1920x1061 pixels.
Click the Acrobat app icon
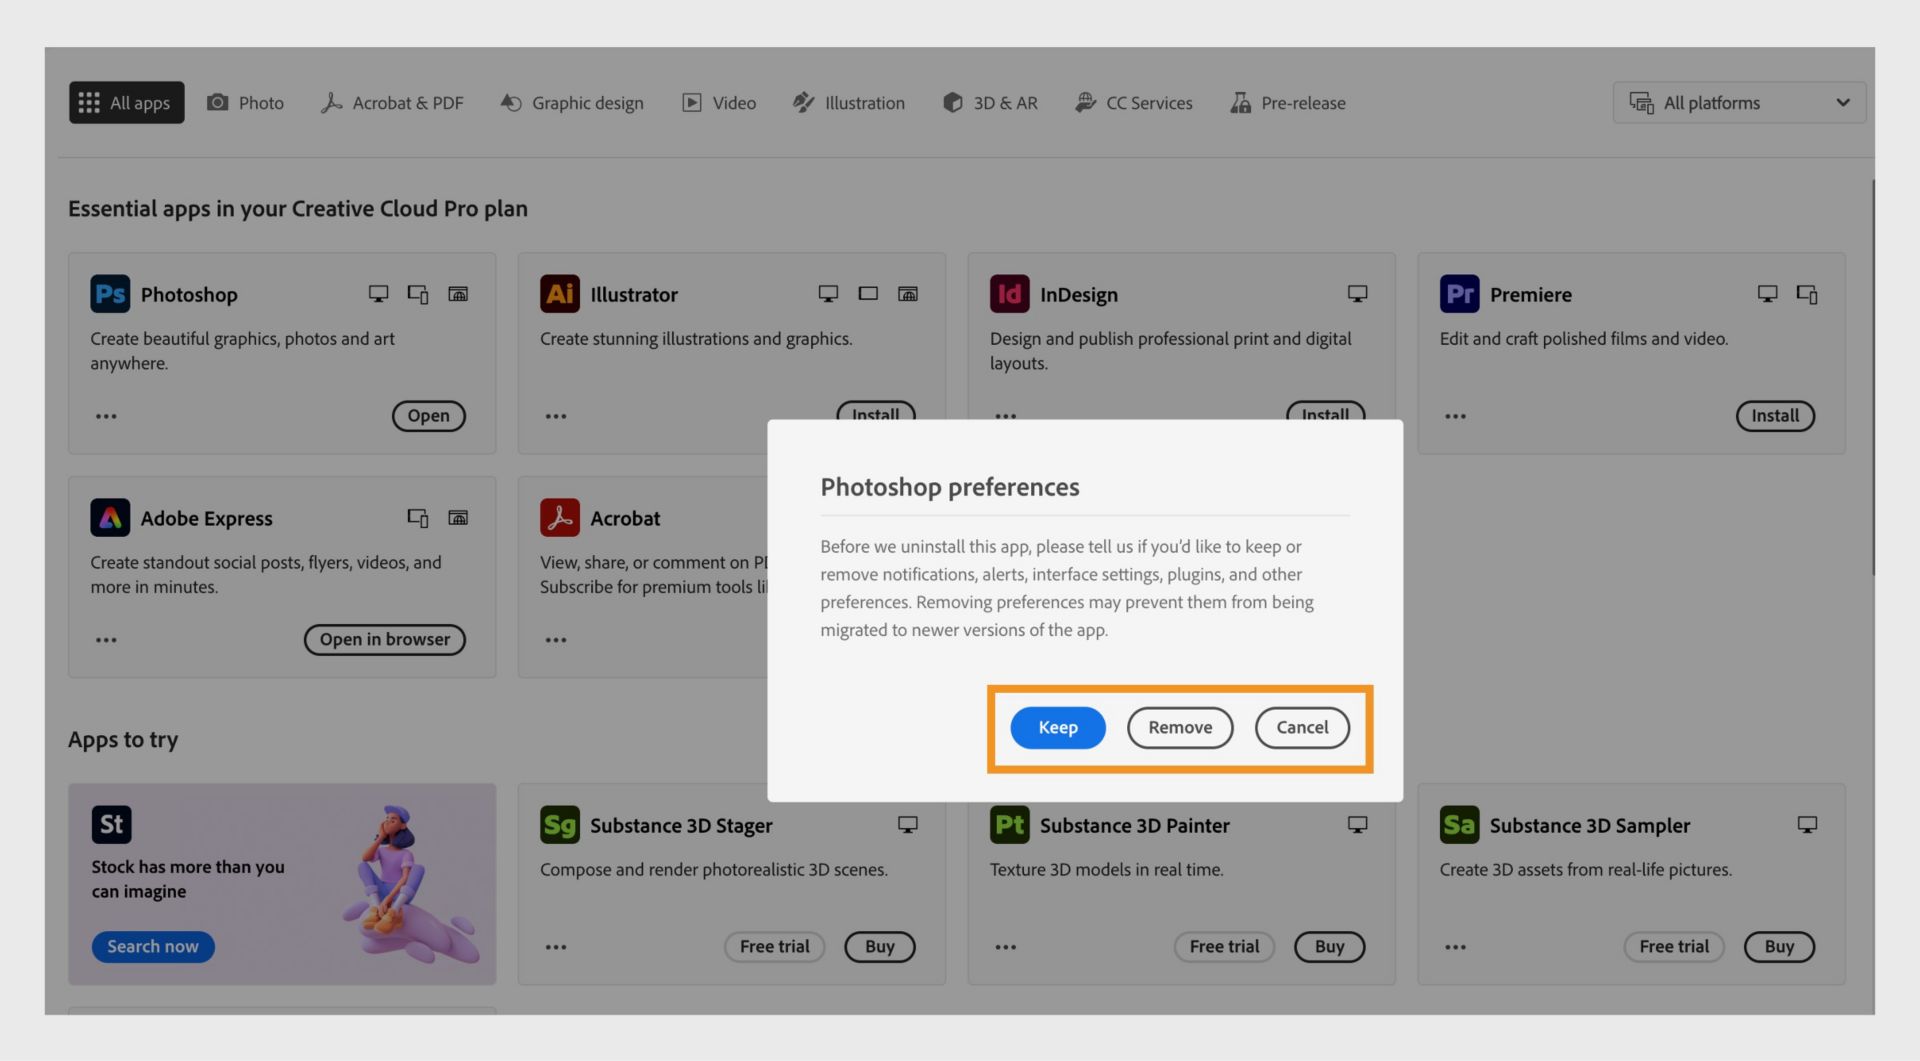click(x=560, y=518)
